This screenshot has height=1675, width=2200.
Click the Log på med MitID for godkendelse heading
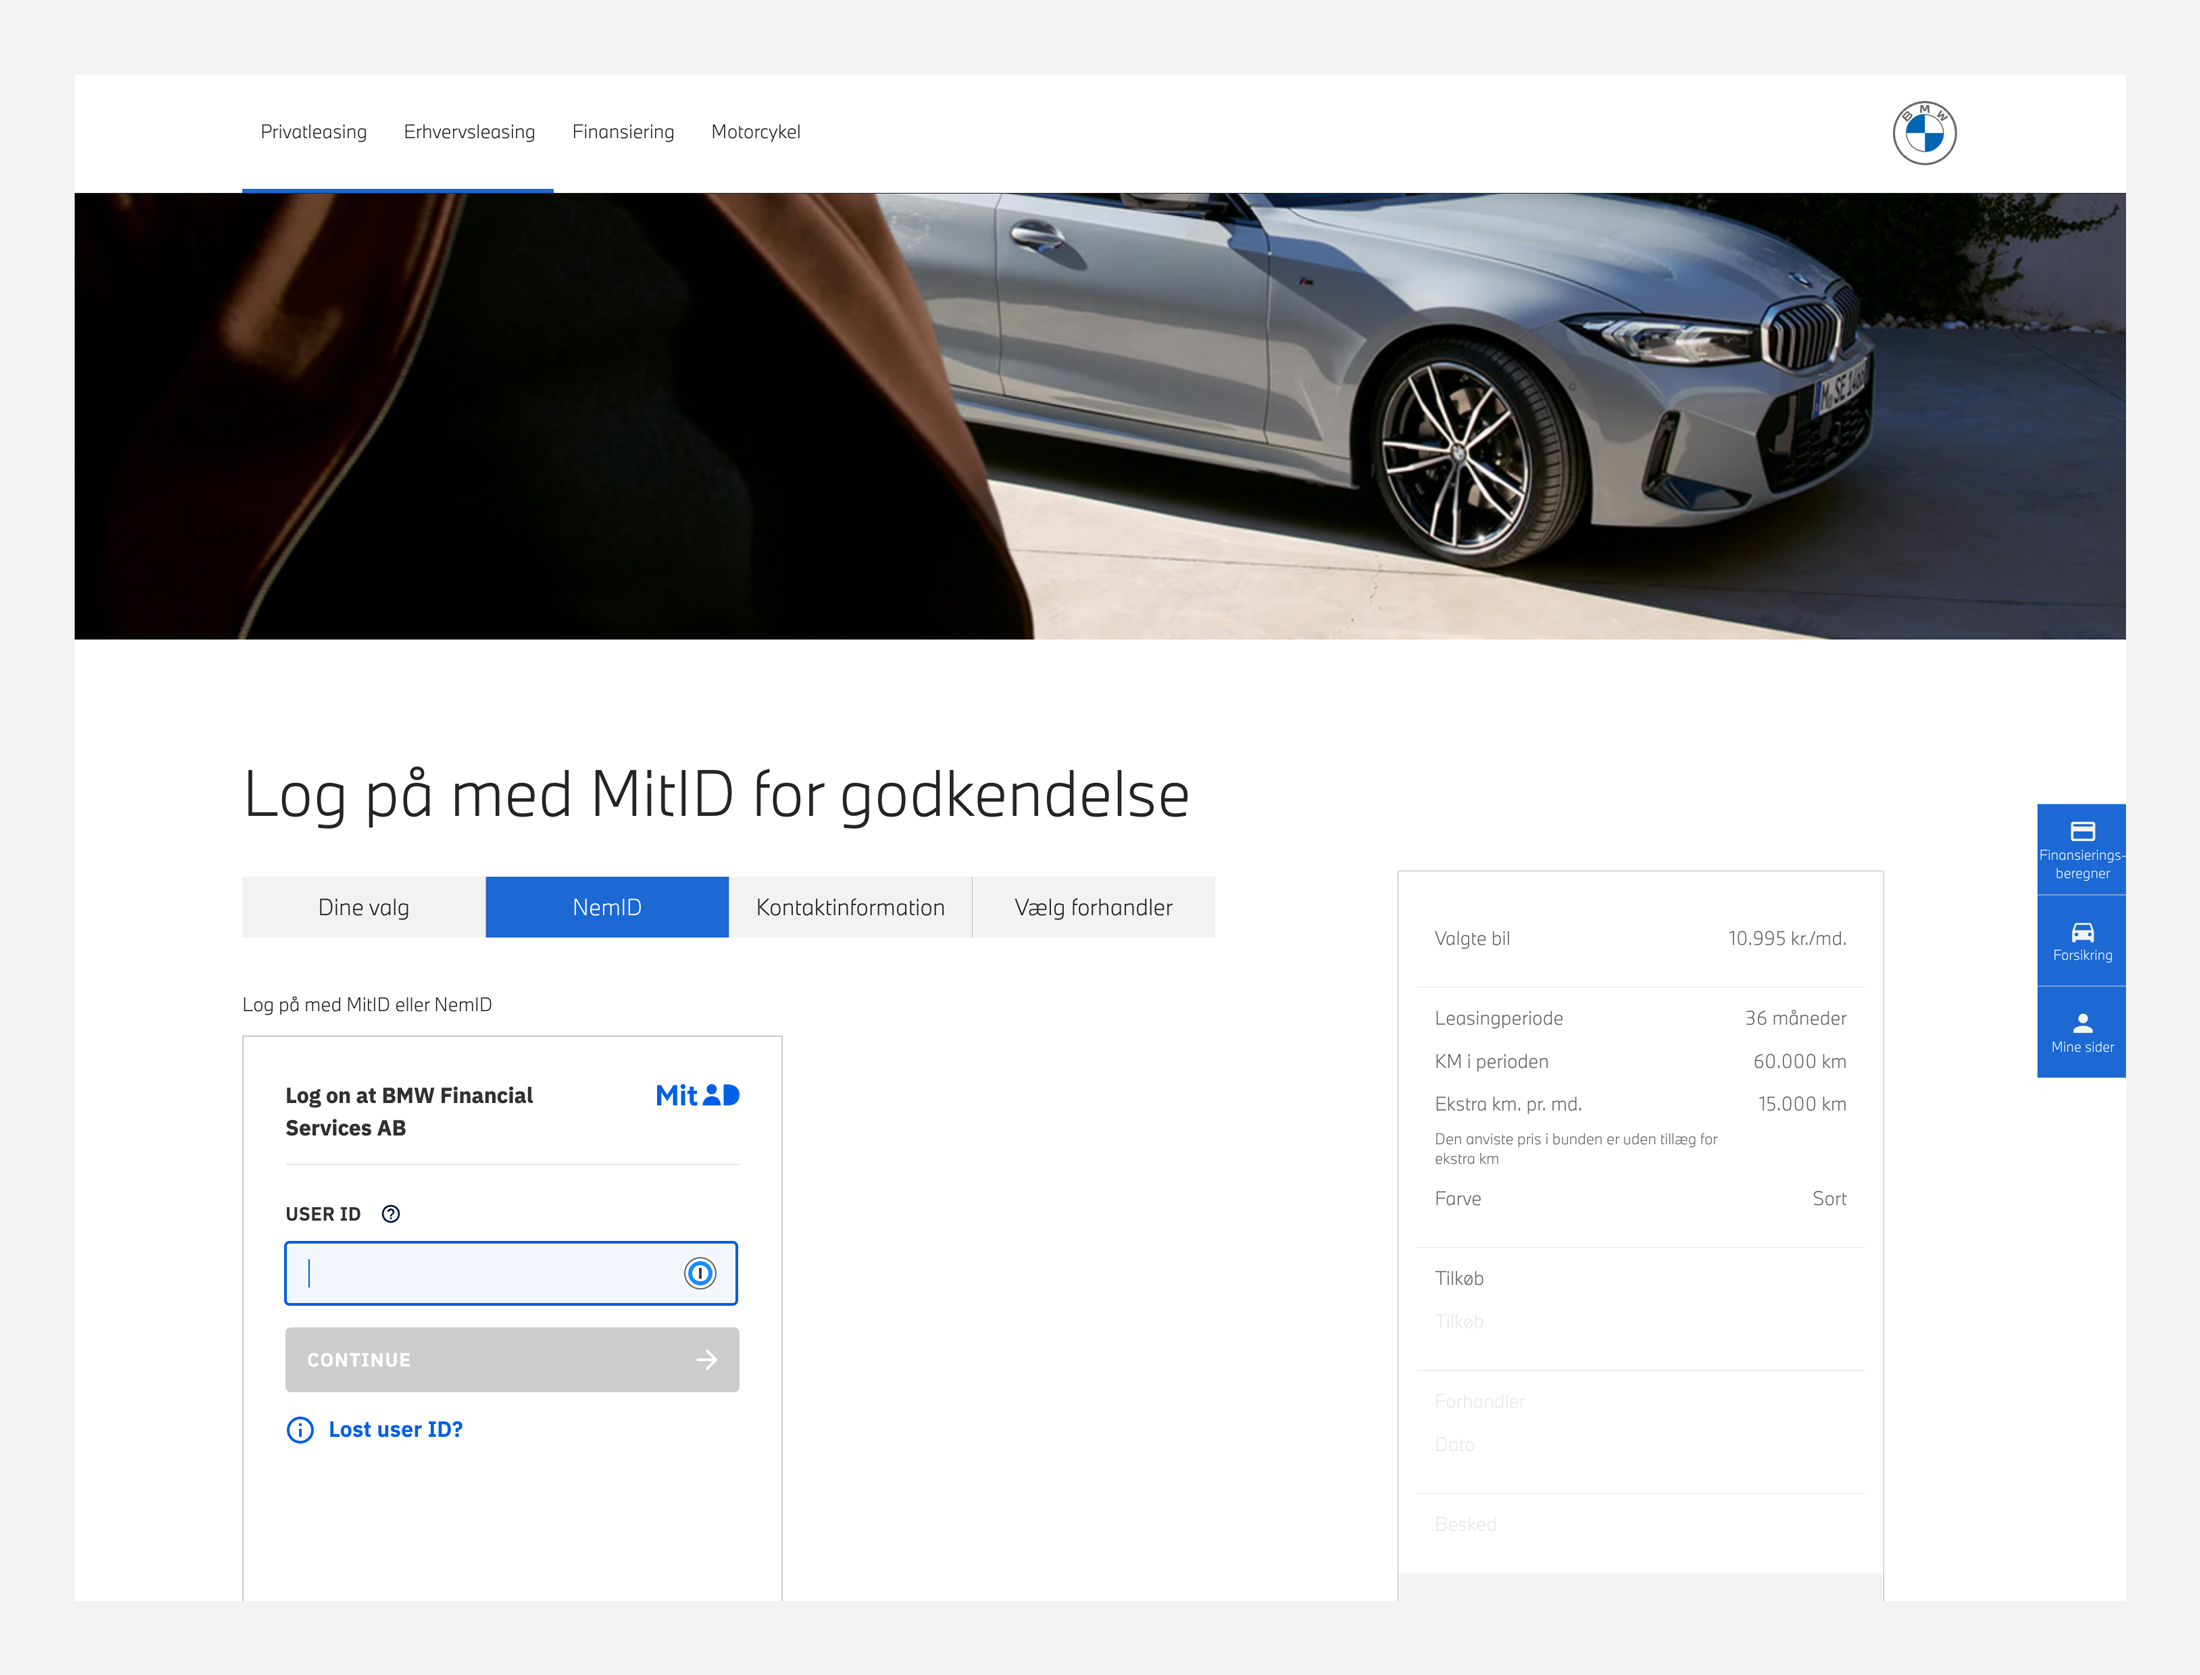tap(716, 796)
